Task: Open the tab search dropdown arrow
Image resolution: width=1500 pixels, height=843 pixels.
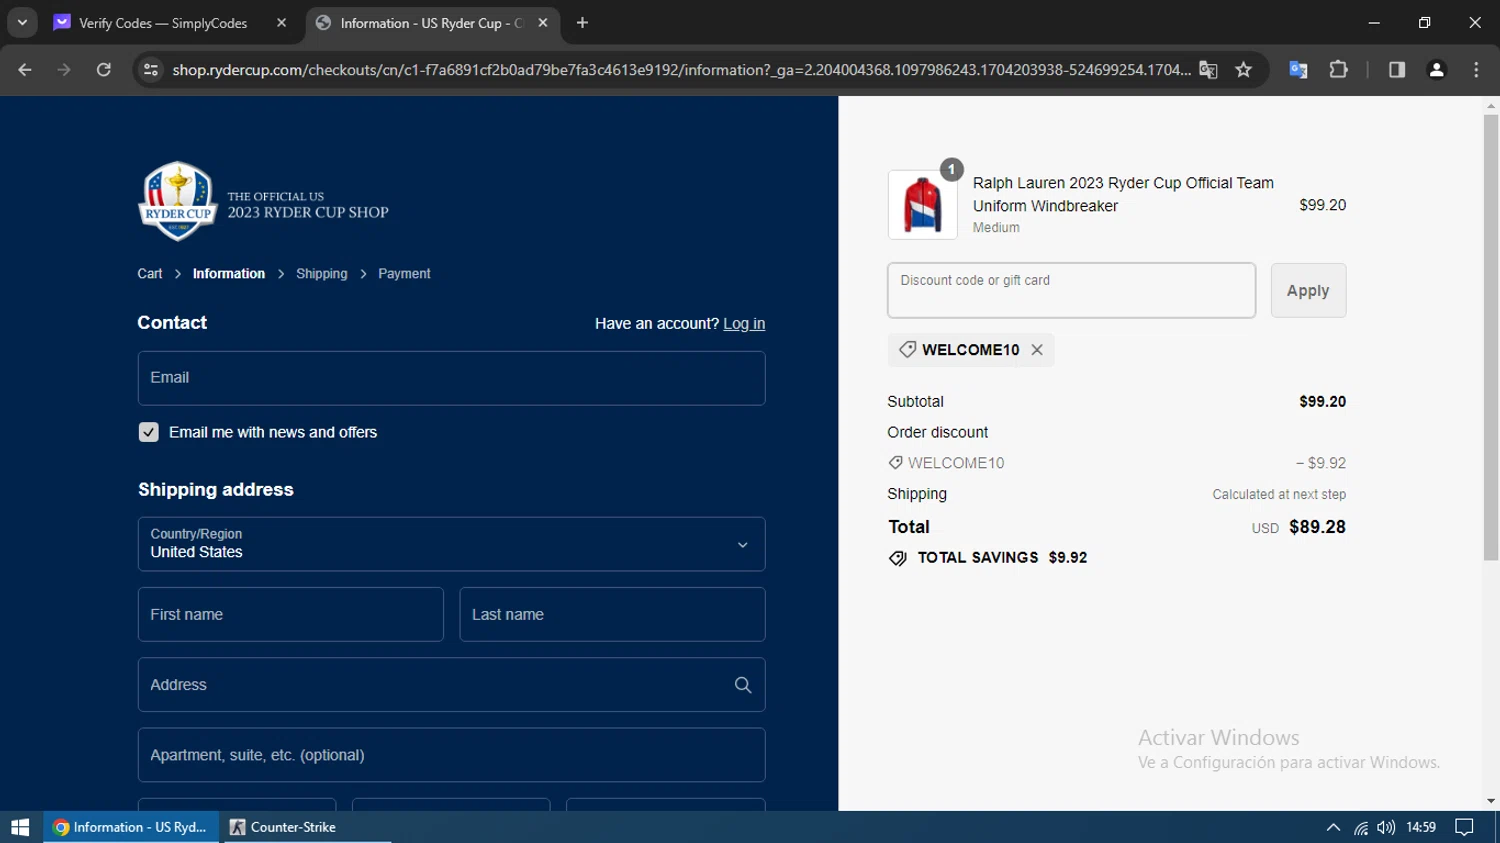Action: (x=22, y=22)
